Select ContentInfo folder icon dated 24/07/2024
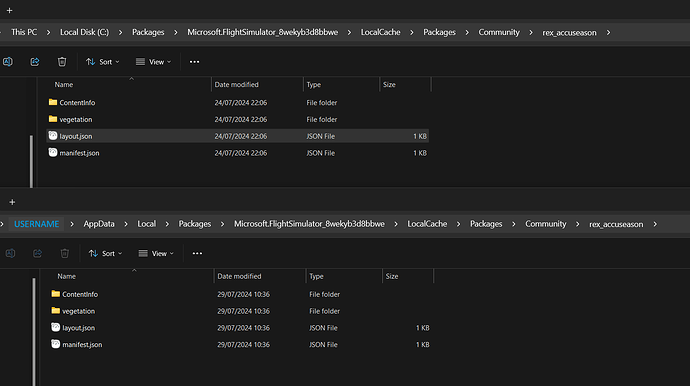 [53, 102]
